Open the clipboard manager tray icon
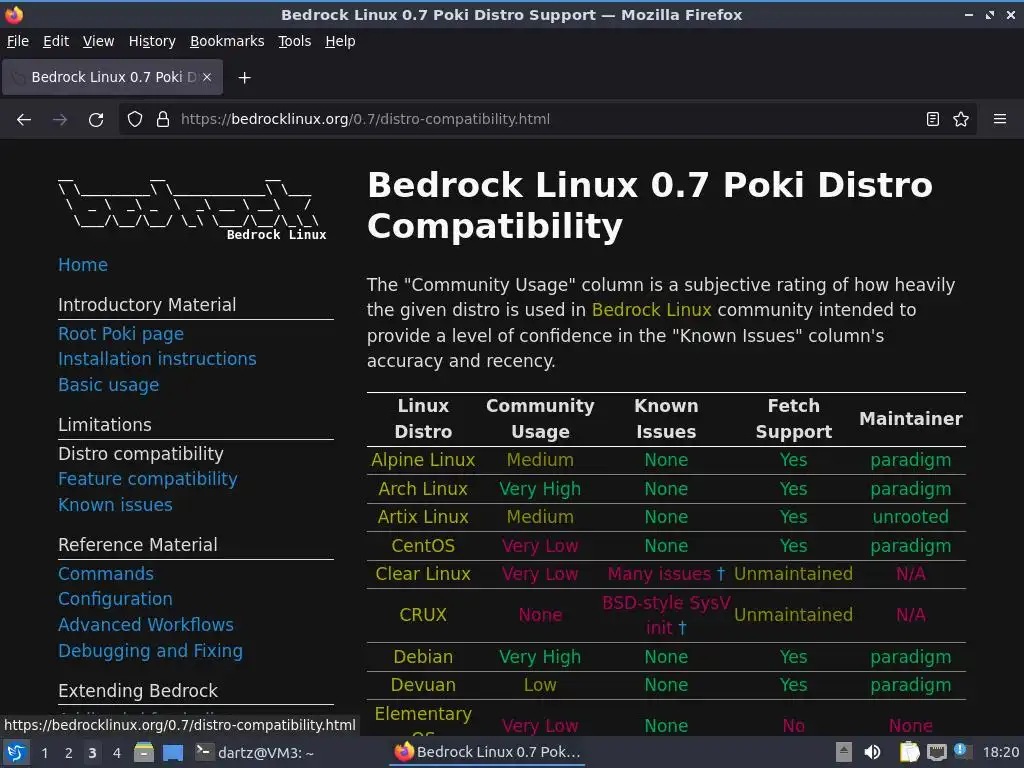The image size is (1024, 768). pyautogui.click(x=910, y=753)
